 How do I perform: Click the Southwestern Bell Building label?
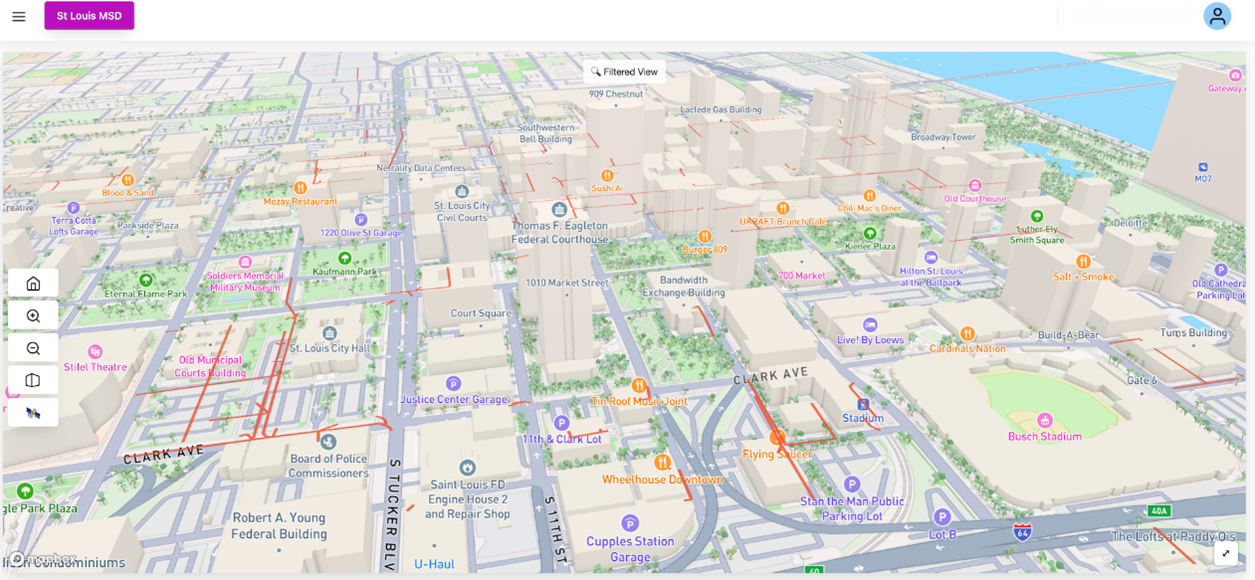click(x=546, y=133)
